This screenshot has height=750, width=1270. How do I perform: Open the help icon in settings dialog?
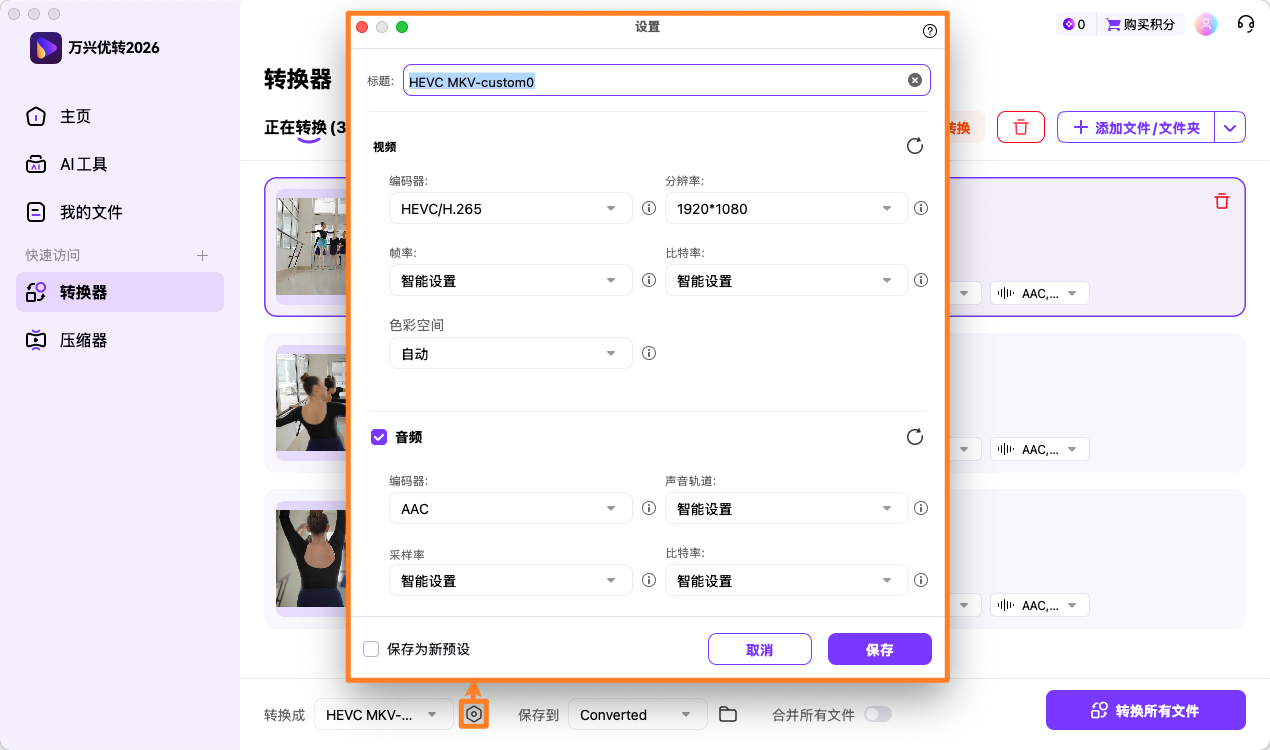click(929, 31)
